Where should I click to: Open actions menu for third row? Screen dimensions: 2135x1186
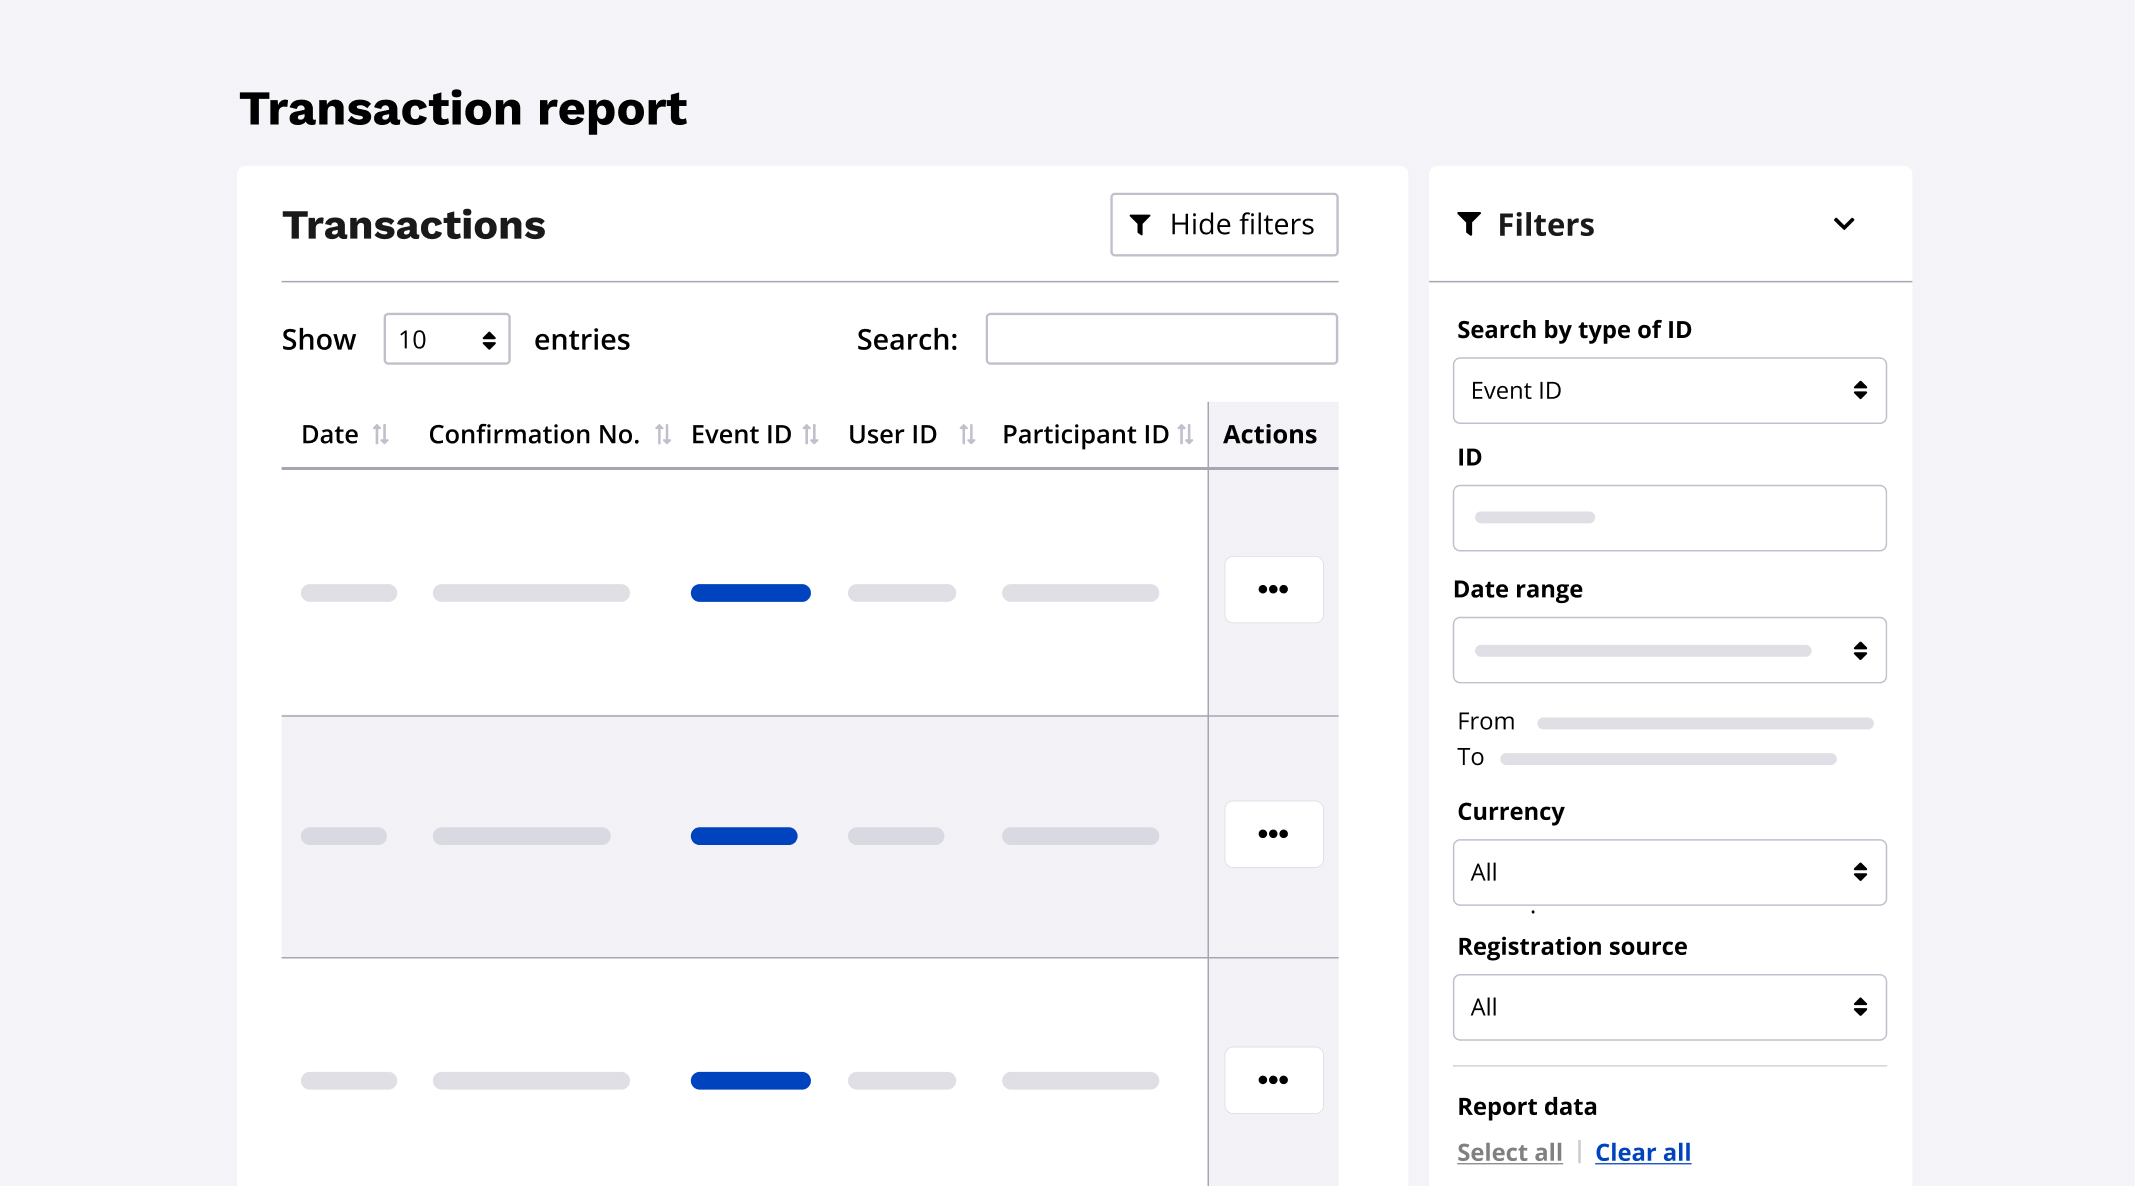click(1273, 1080)
